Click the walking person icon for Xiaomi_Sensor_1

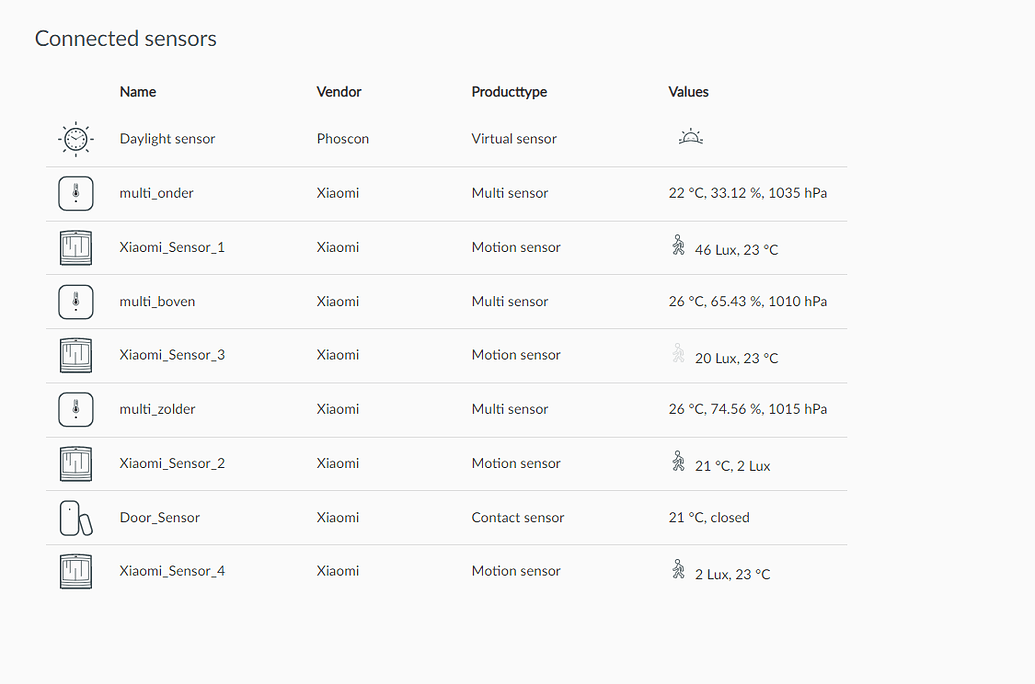679,245
